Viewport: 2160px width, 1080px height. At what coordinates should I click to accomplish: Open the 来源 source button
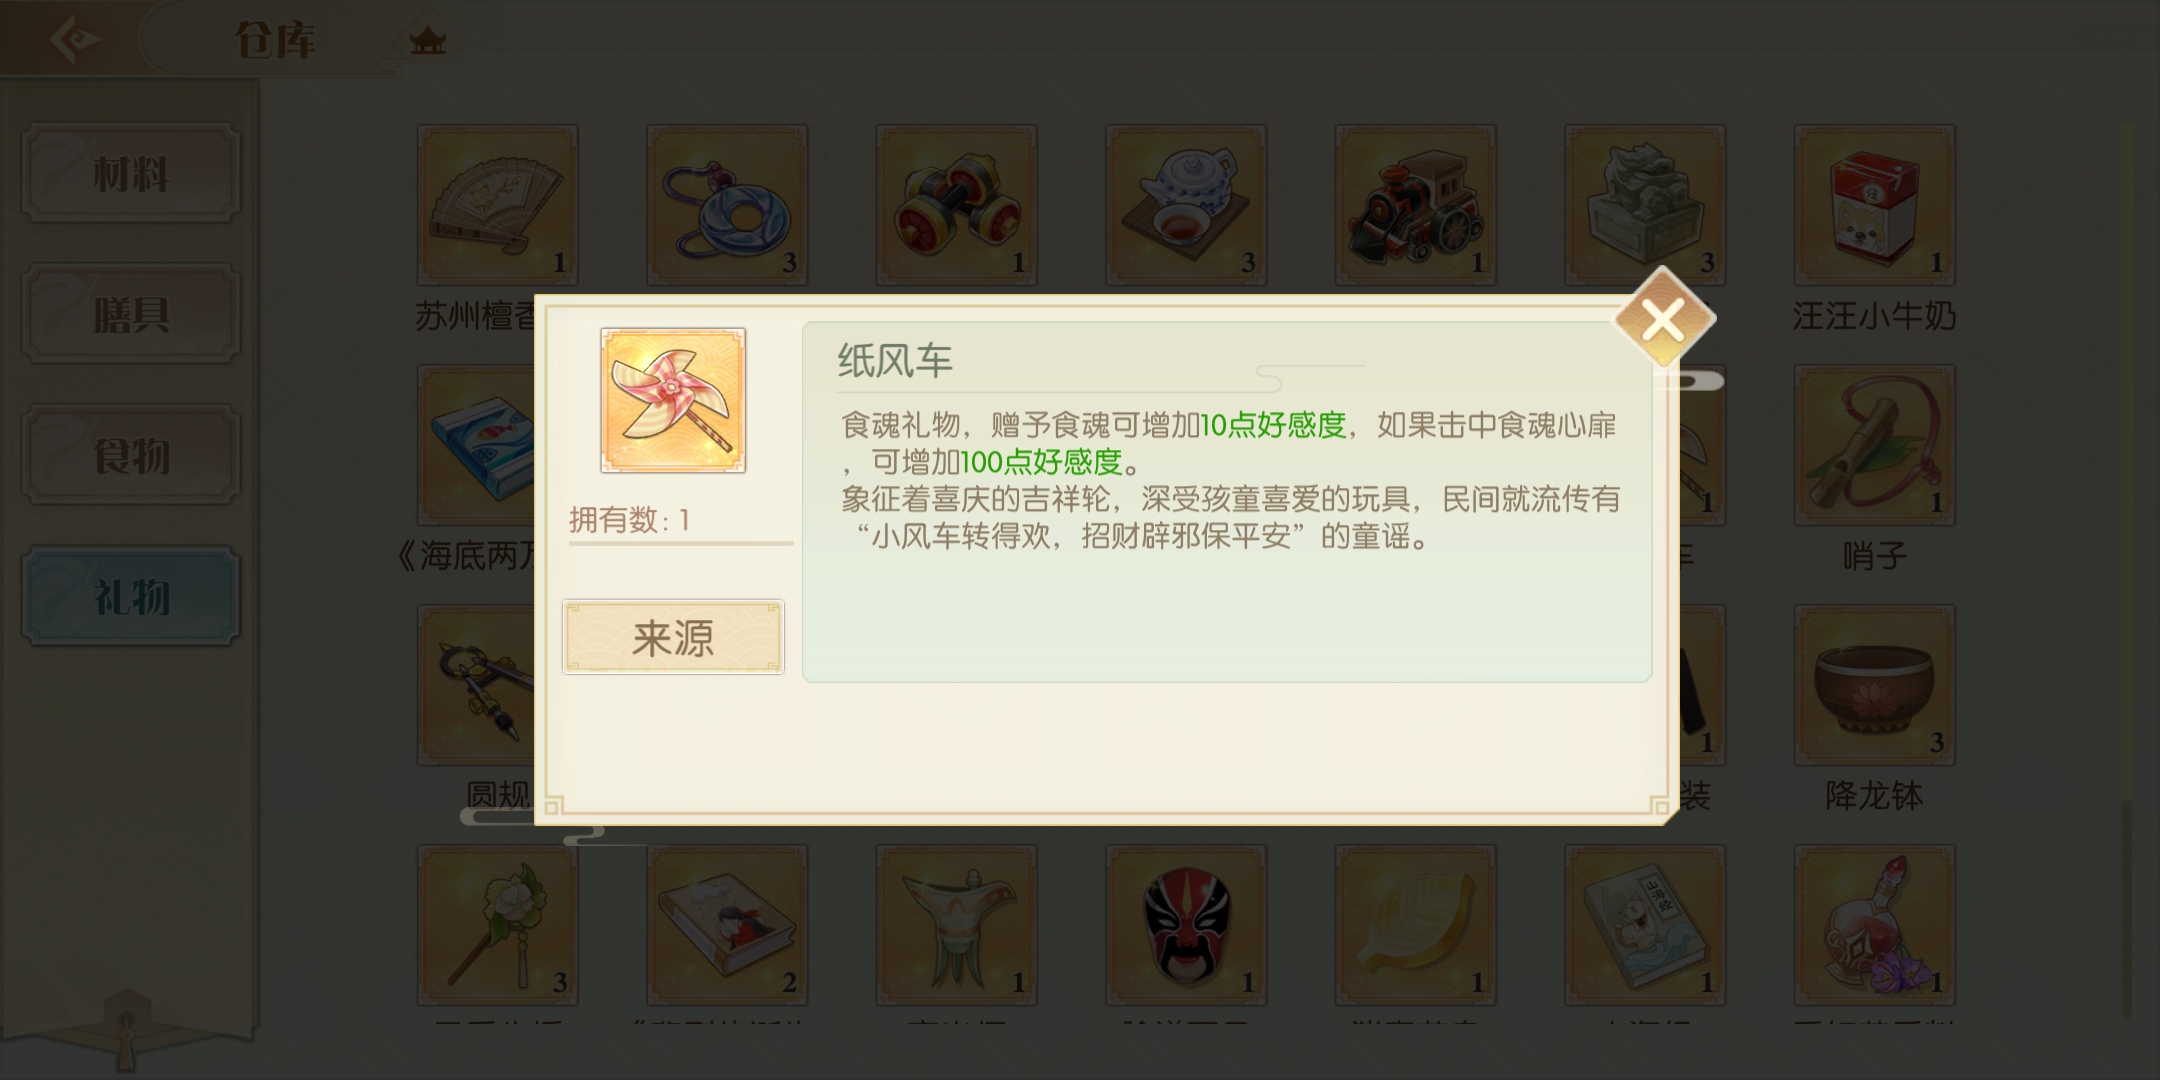click(x=673, y=637)
